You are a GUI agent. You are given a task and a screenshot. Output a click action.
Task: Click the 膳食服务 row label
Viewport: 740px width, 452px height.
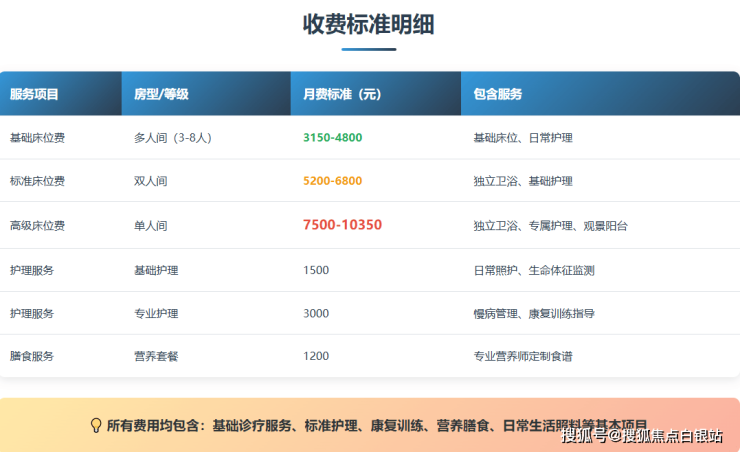pos(31,356)
